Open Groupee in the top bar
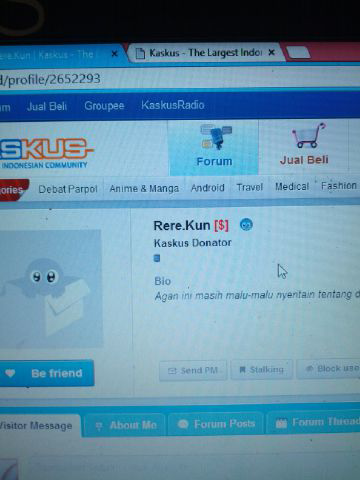Viewport: 360px width, 480px height. tap(104, 106)
